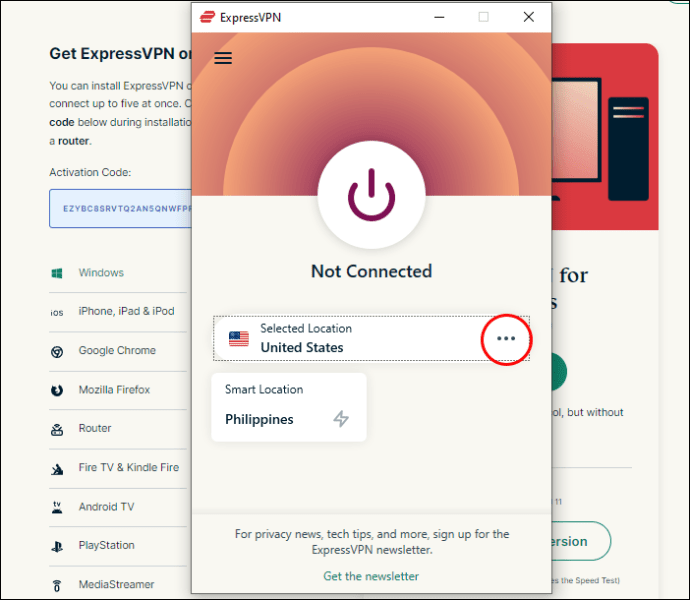The image size is (690, 600).
Task: Click the Get ExpressVPN heading on webpage
Action: pyautogui.click(x=121, y=54)
